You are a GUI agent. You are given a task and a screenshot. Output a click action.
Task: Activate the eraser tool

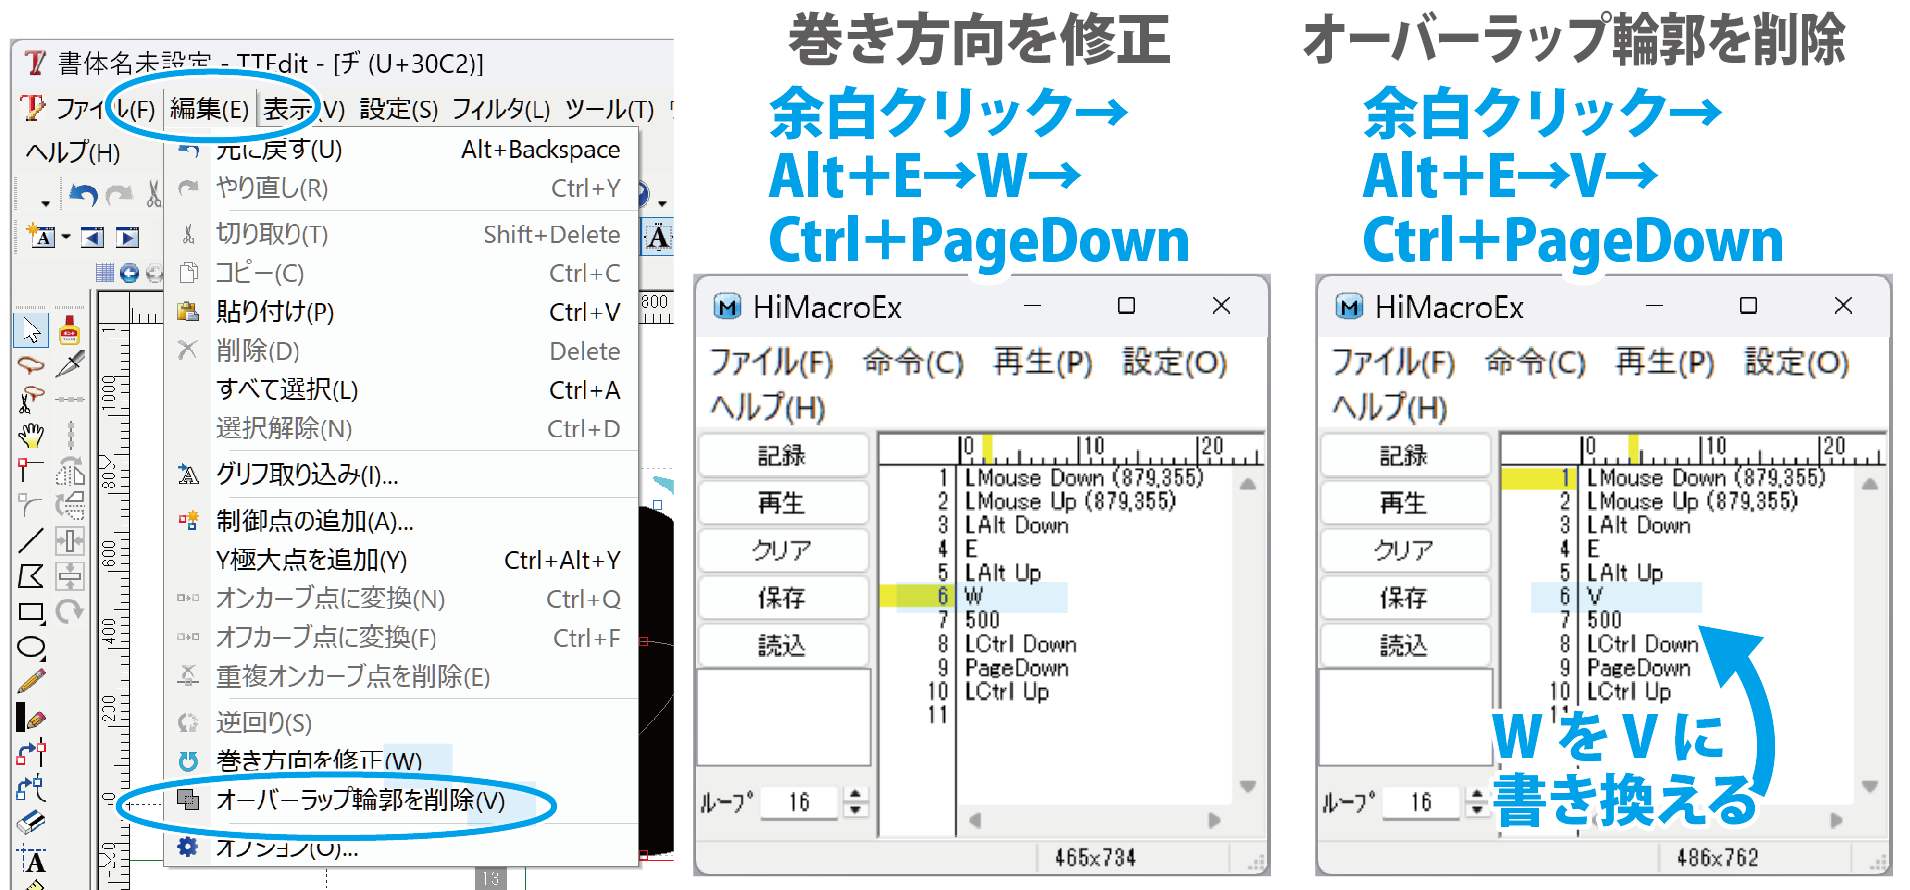(31, 823)
